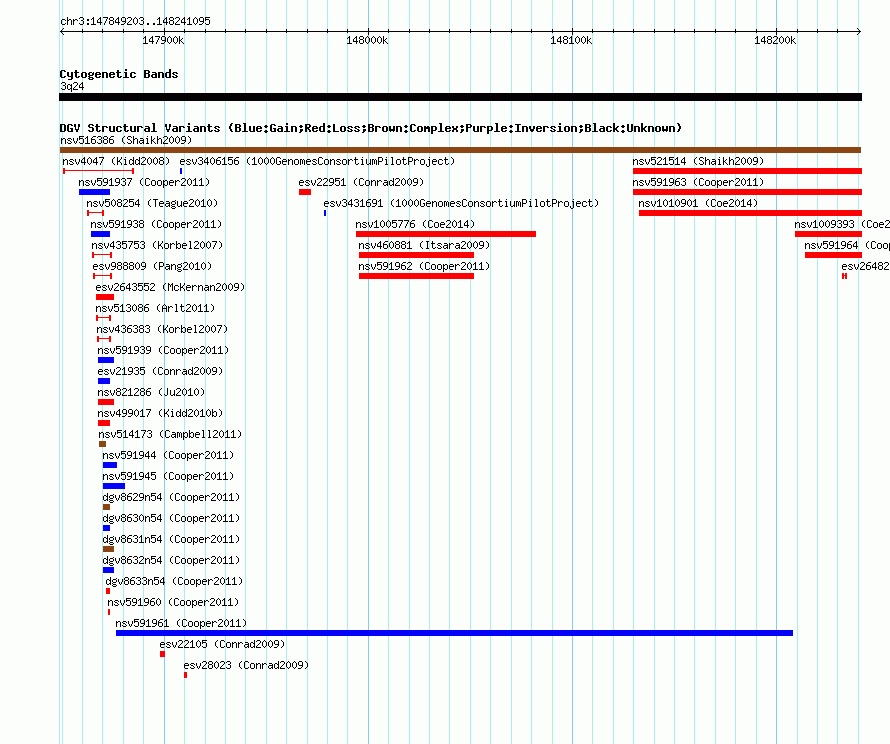Select nsv521514 (Shaikh2009) label
Image resolution: width=890 pixels, height=744 pixels.
[x=698, y=161]
